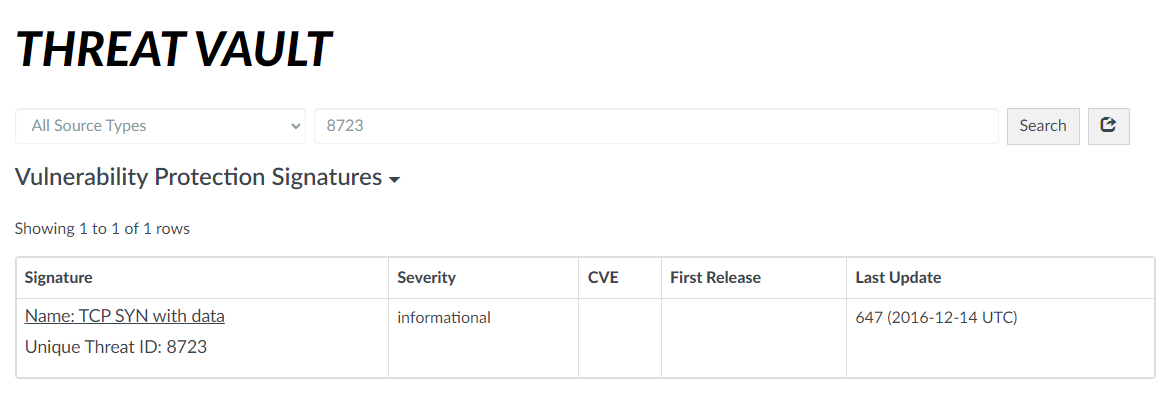This screenshot has width=1175, height=405.
Task: Click the Last Update column header
Action: pyautogui.click(x=898, y=278)
